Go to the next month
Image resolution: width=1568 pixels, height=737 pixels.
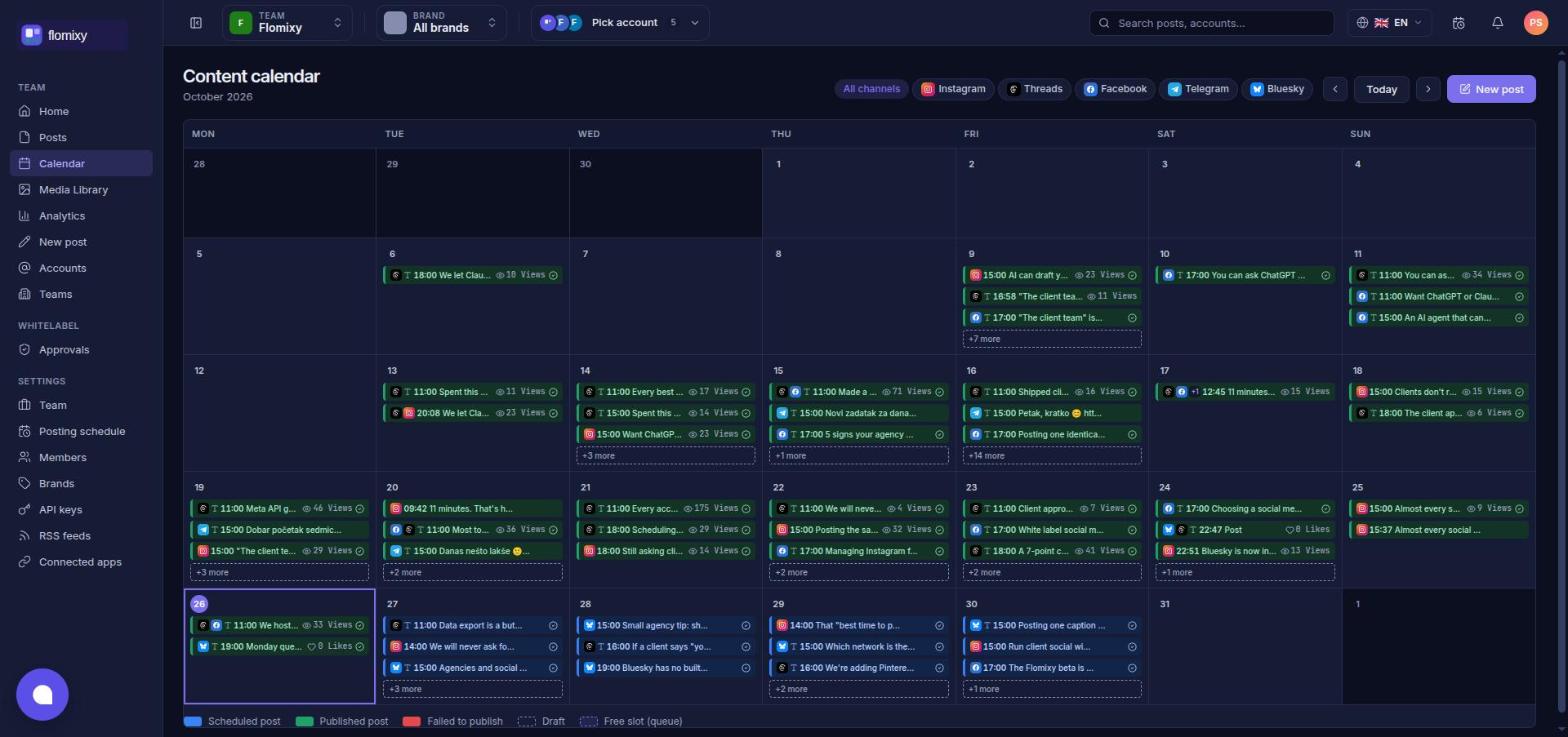pyautogui.click(x=1428, y=89)
